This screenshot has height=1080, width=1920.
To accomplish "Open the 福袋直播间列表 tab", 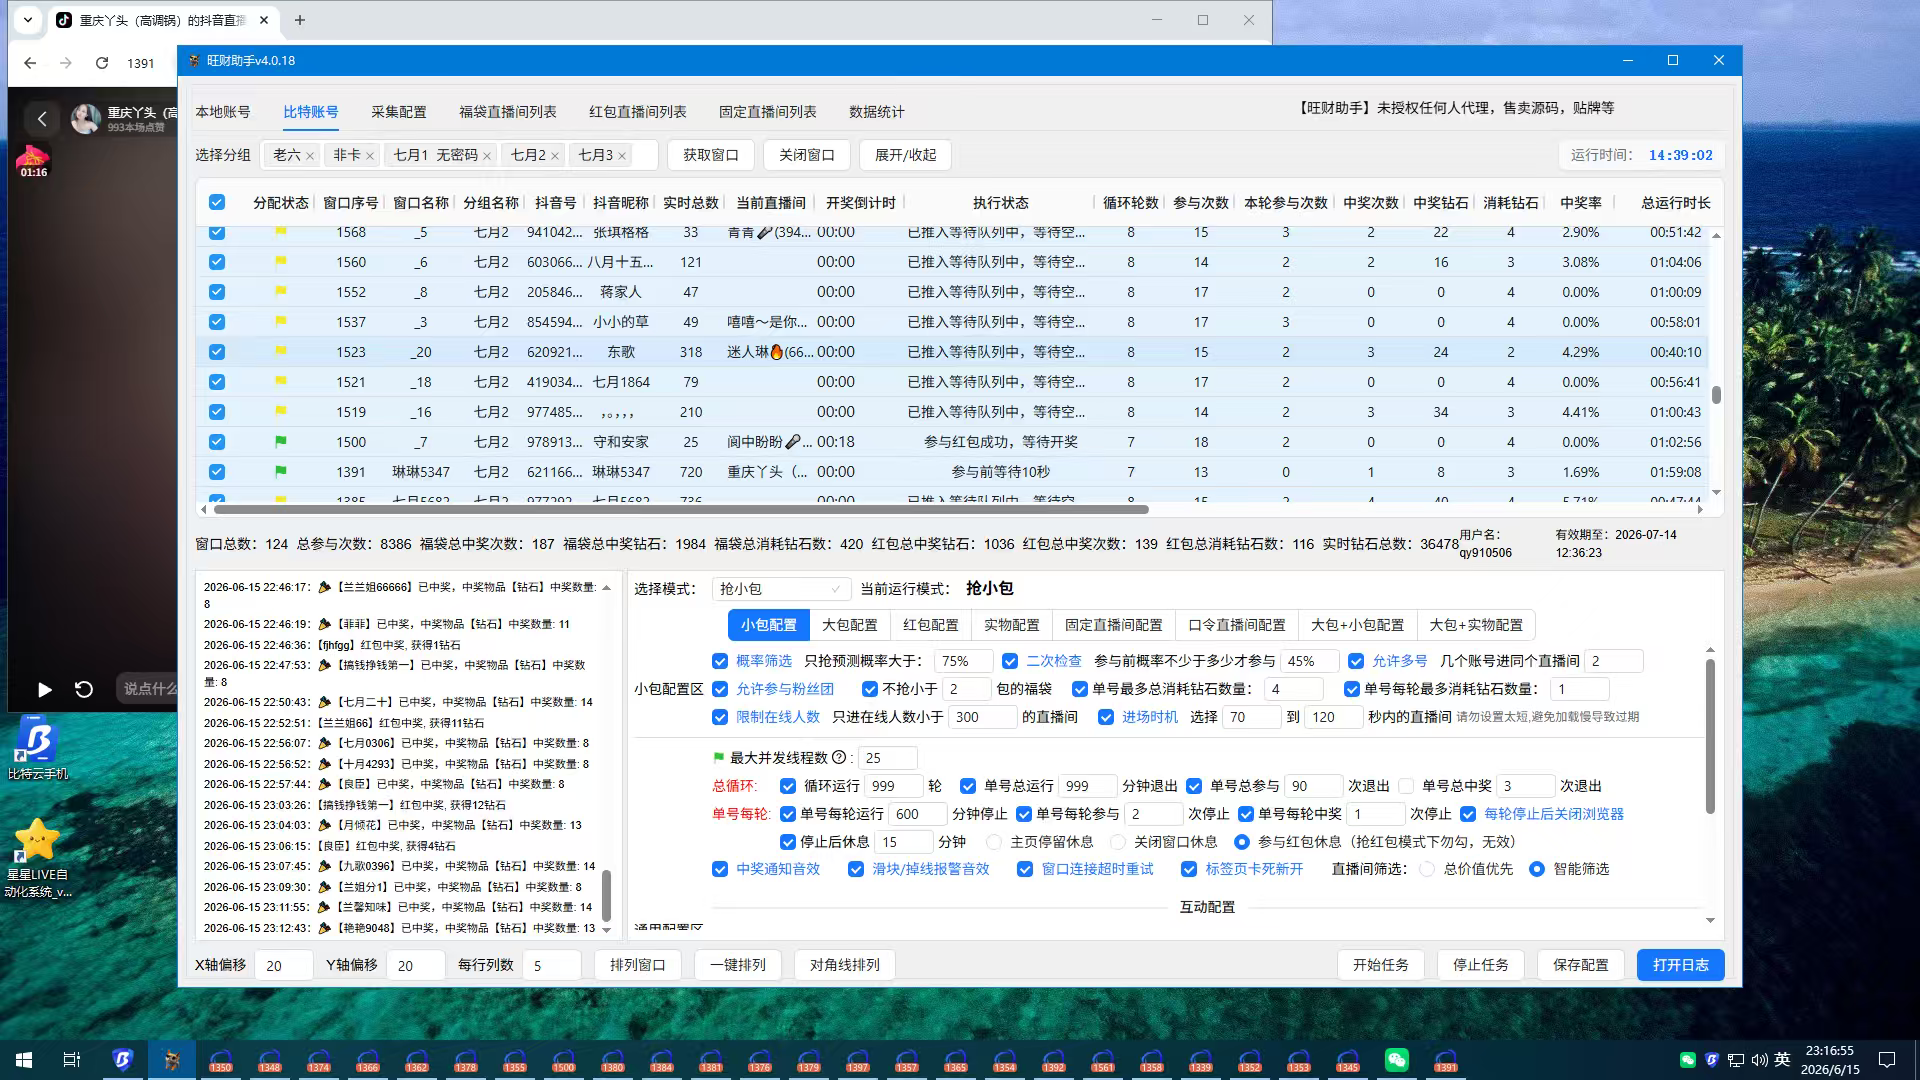I will coord(508,112).
